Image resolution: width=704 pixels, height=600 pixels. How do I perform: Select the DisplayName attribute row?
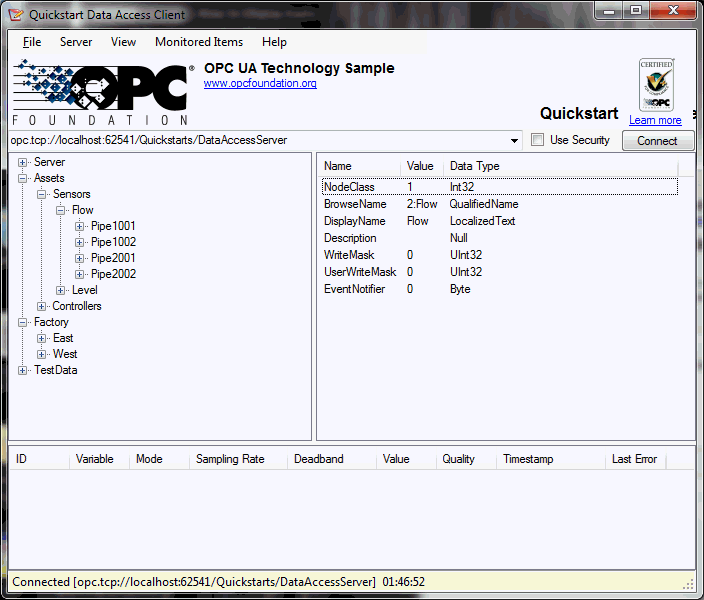(500, 221)
